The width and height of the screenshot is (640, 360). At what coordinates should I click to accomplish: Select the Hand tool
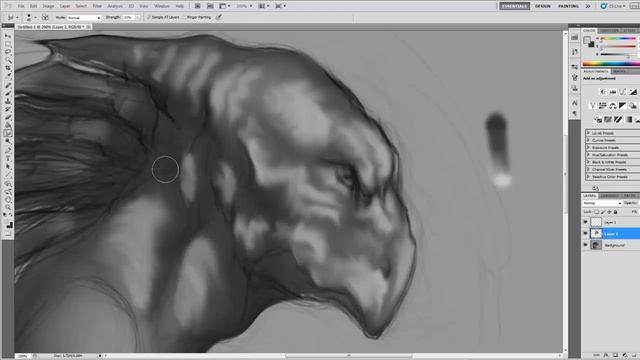pos(8,199)
